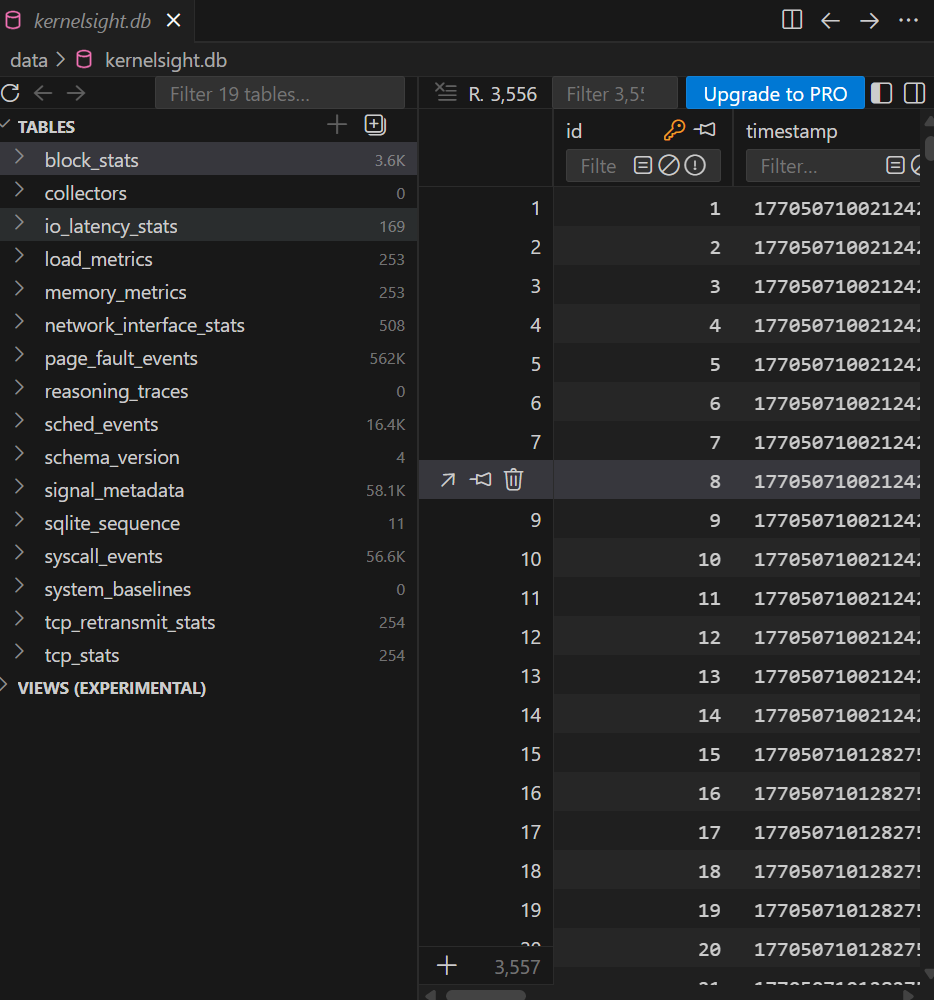
Task: Toggle the left sidebar panel
Action: coord(881,93)
